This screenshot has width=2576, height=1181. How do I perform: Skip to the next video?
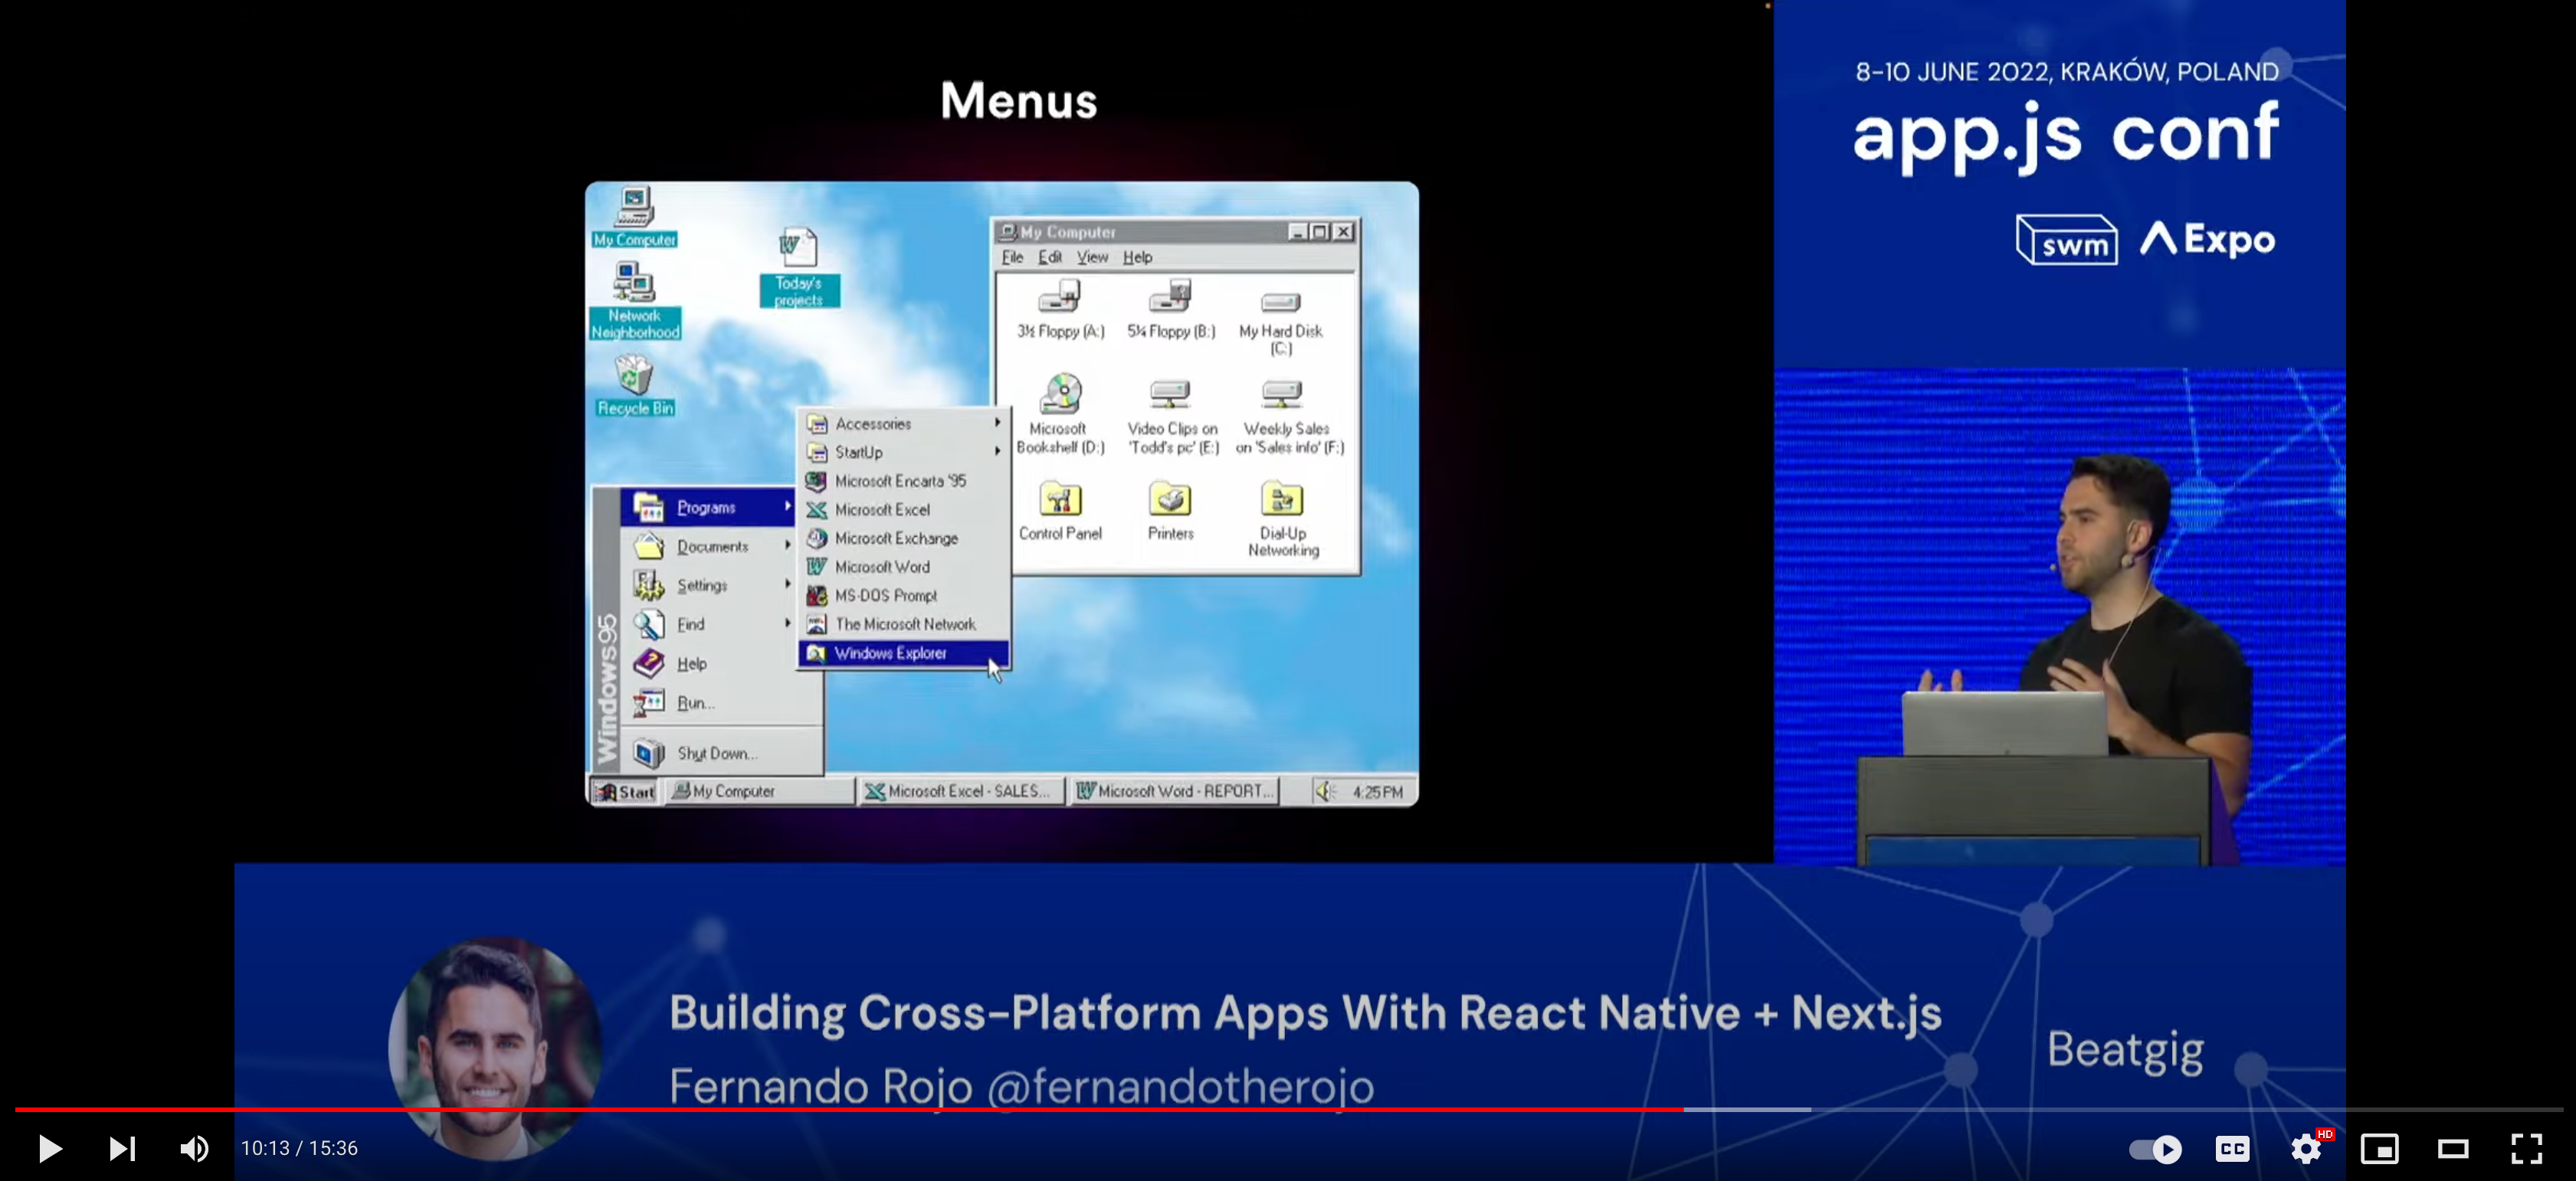click(x=122, y=1148)
